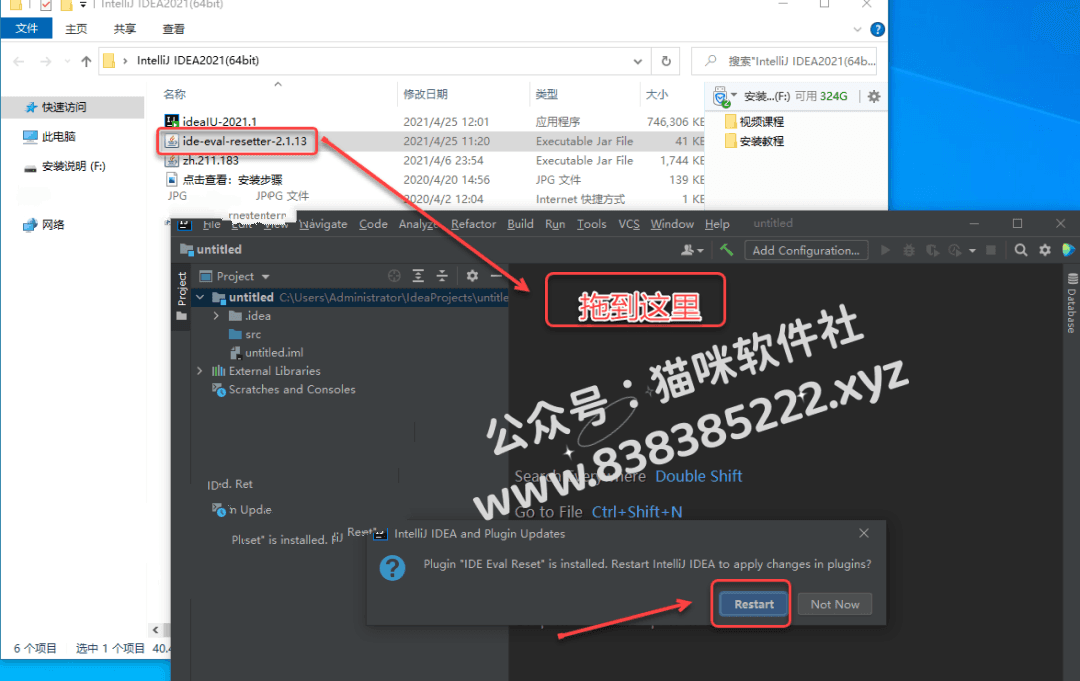Open the Refactor menu
This screenshot has width=1080, height=681.
point(473,224)
